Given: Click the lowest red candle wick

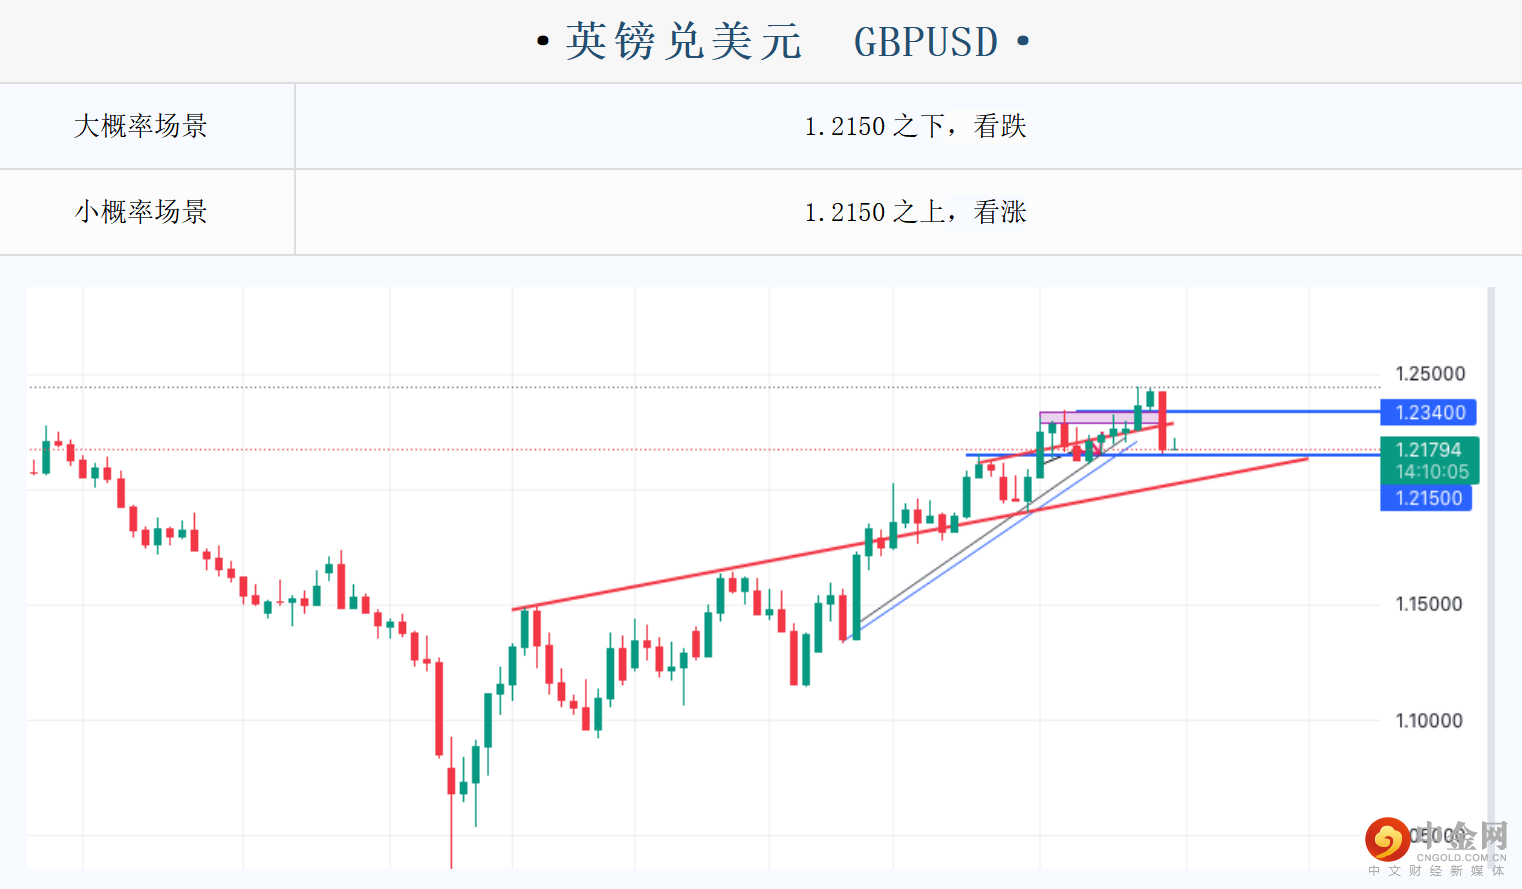Looking at the screenshot, I should 451,830.
